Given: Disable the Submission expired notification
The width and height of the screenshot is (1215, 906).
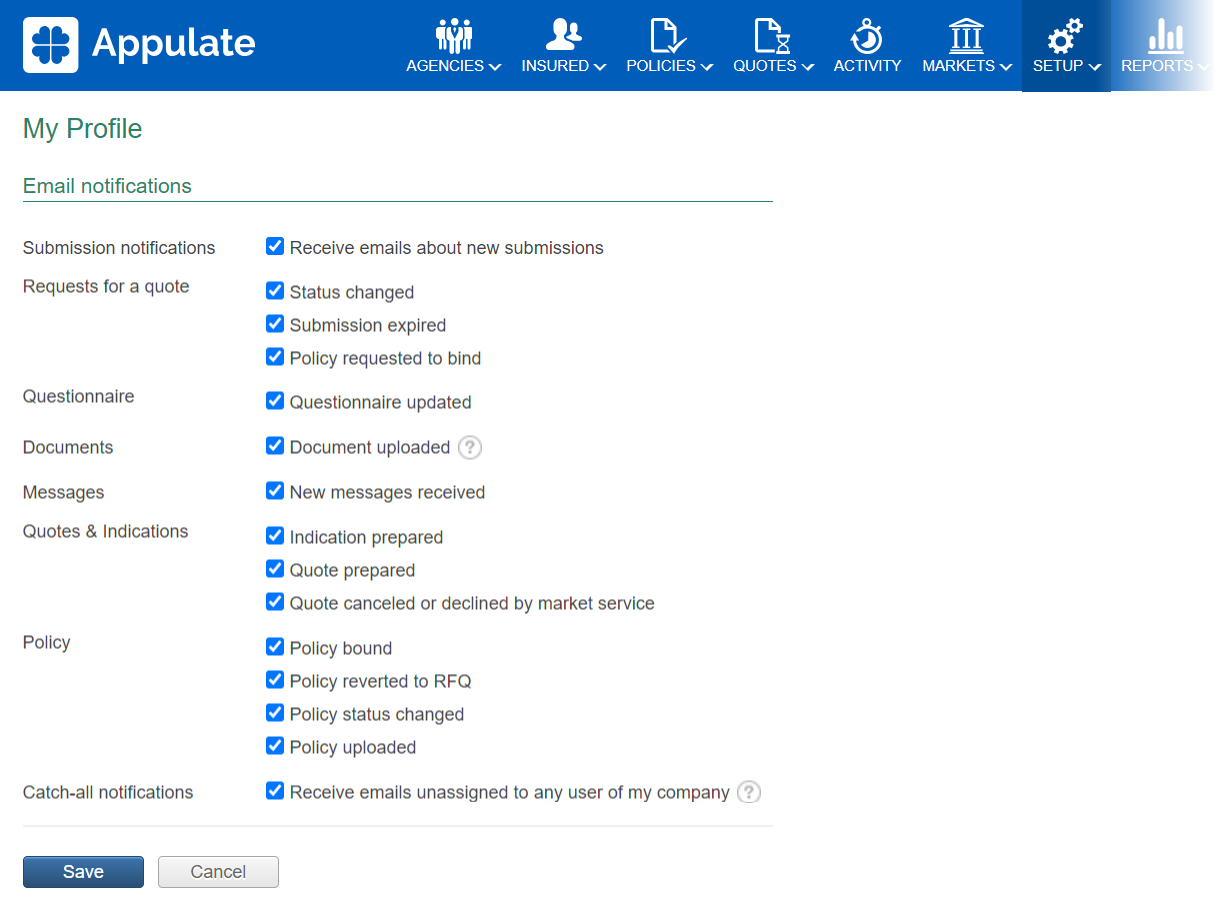Looking at the screenshot, I should coord(275,324).
